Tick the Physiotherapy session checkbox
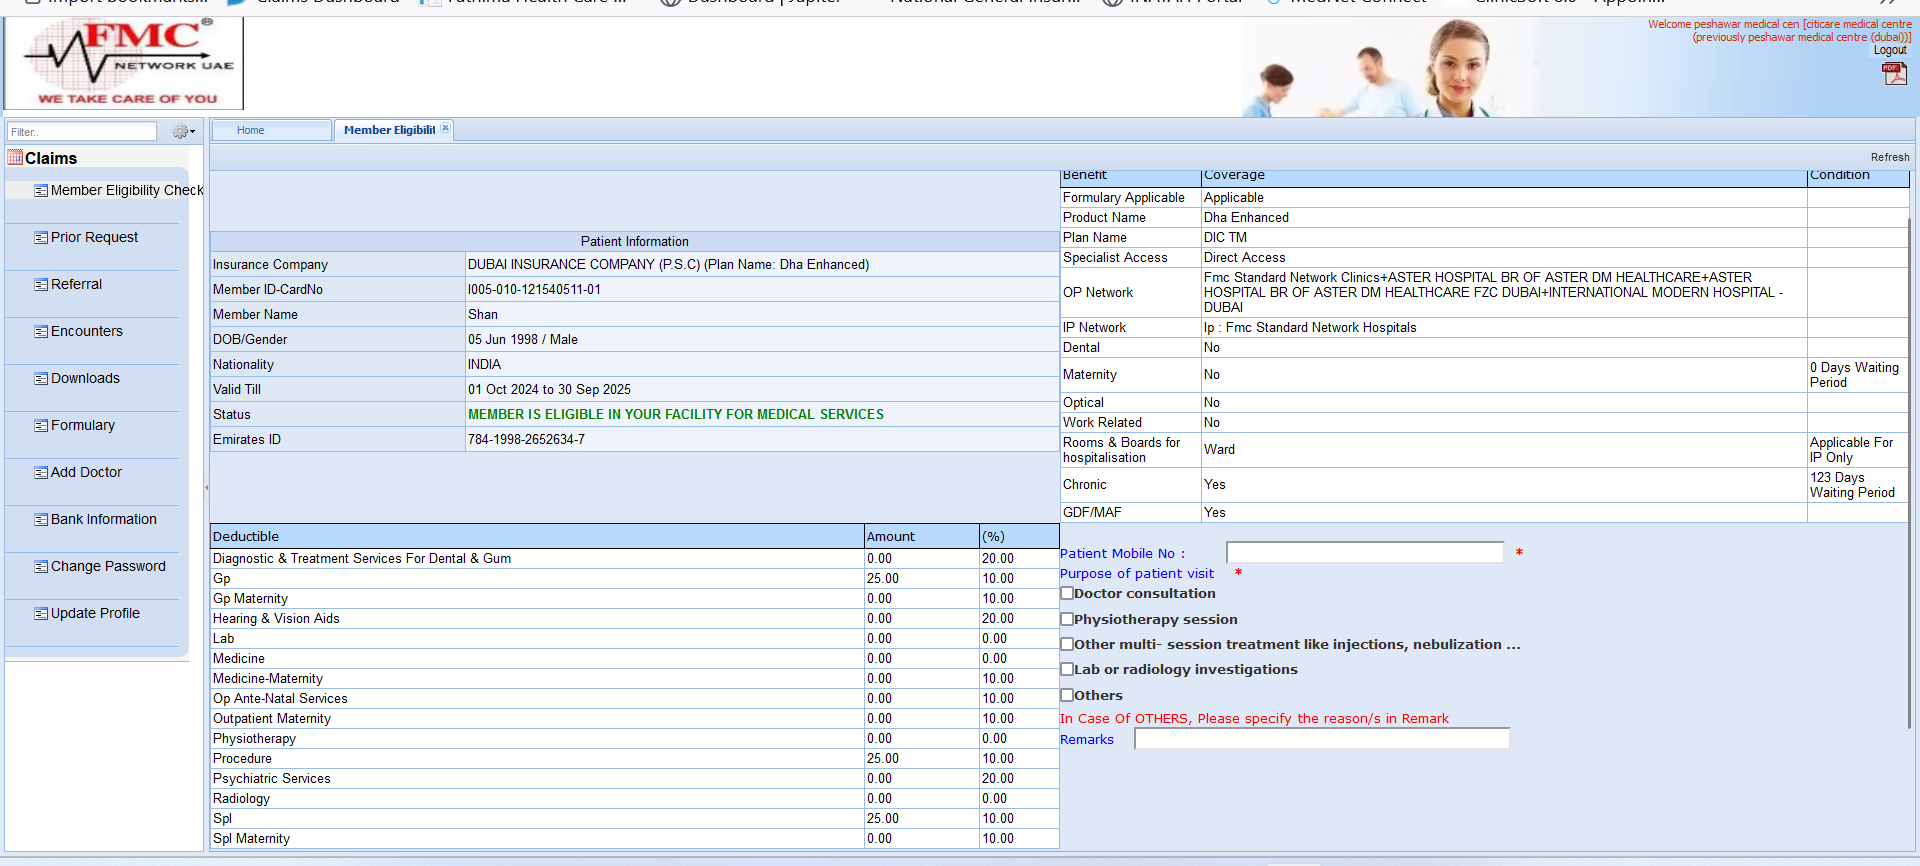The height and width of the screenshot is (866, 1920). click(1067, 619)
